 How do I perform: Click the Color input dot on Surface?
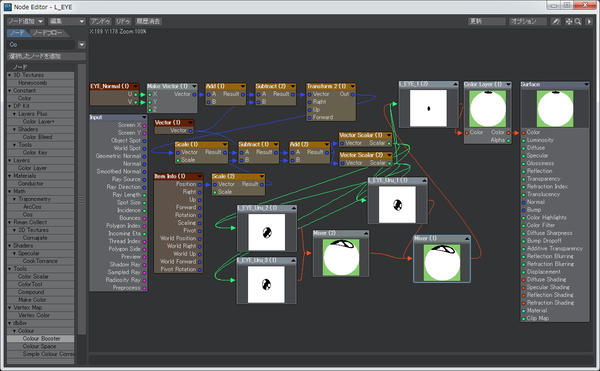pos(523,133)
